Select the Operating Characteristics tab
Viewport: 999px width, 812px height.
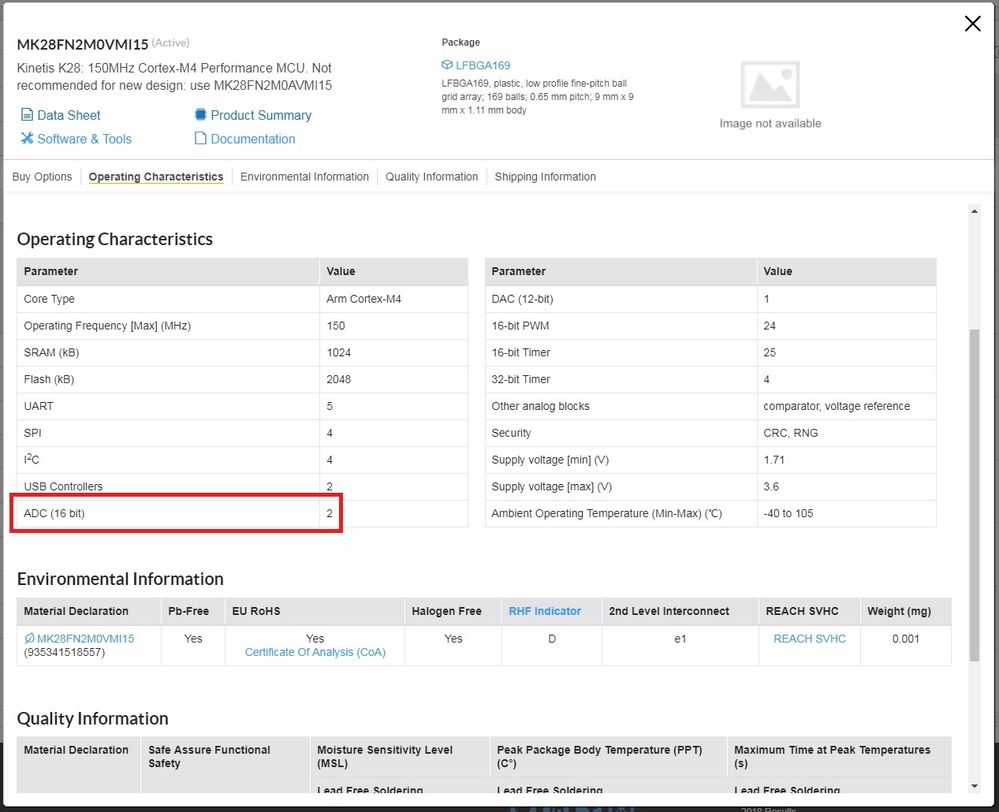[156, 177]
